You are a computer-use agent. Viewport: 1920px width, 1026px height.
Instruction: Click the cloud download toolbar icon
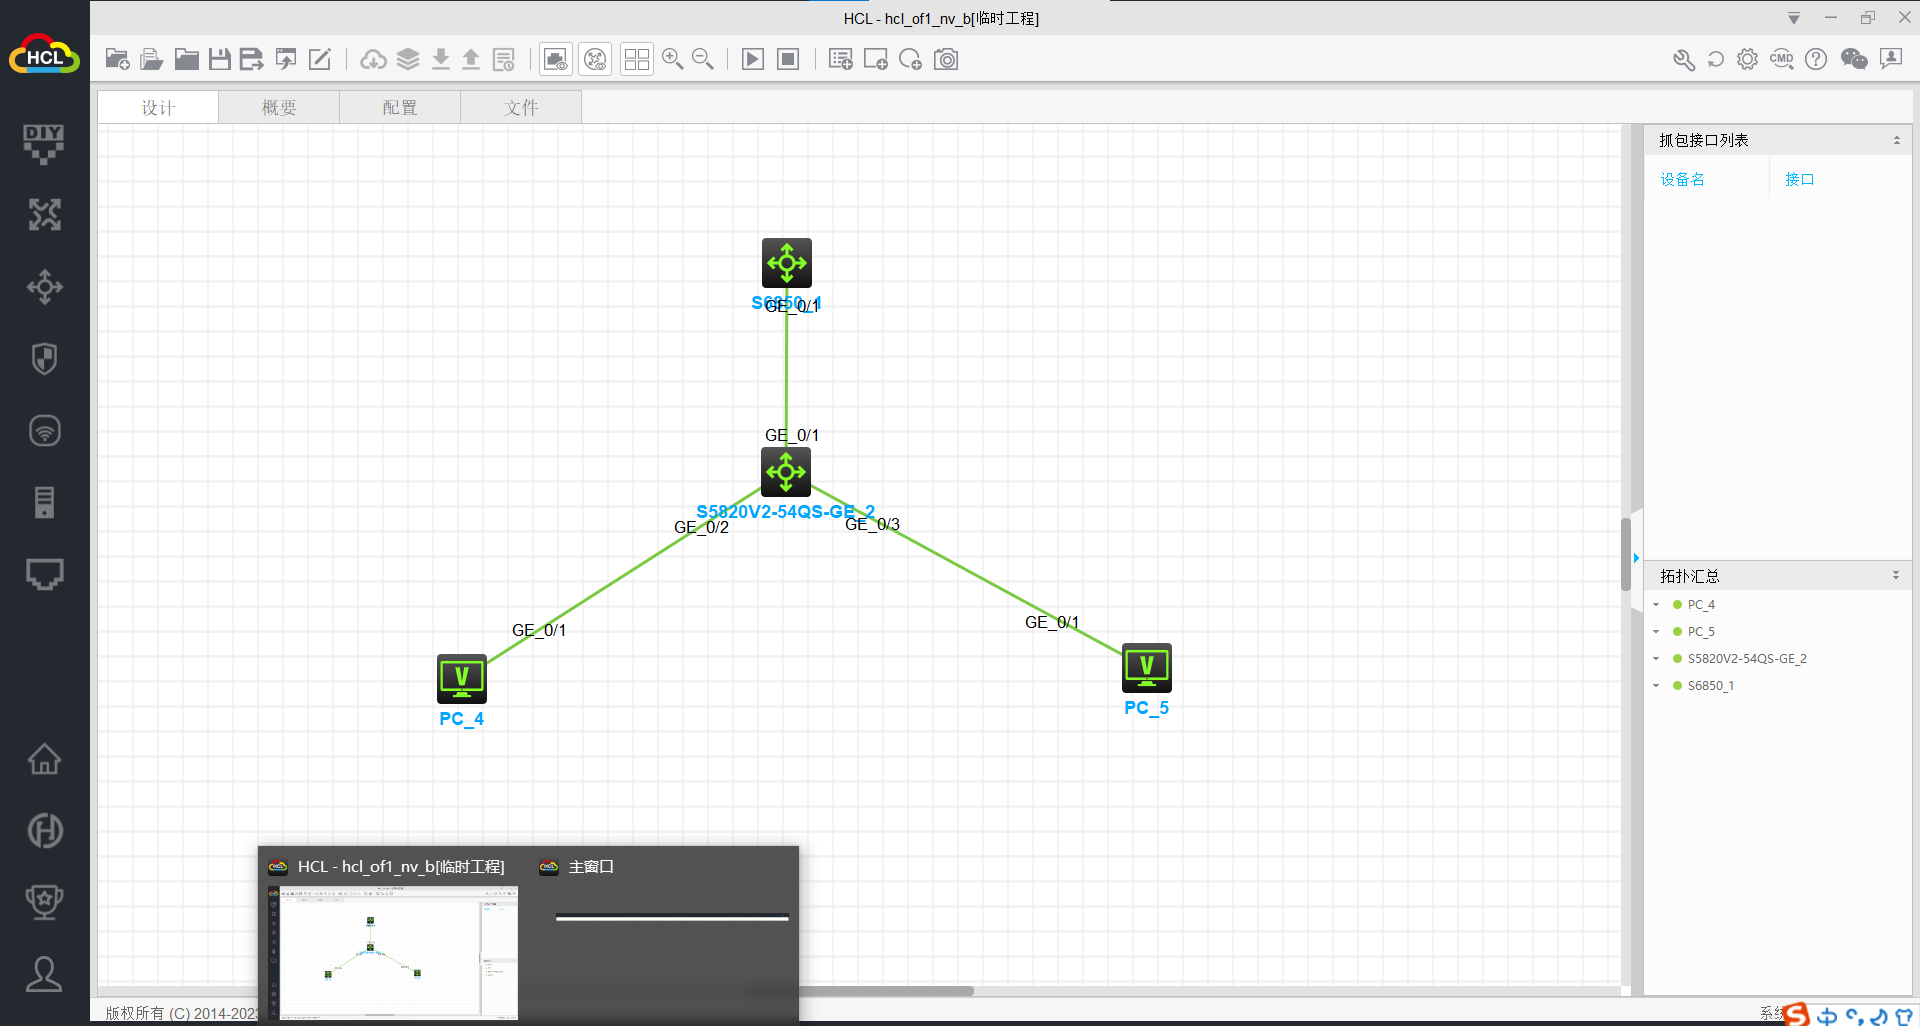pyautogui.click(x=374, y=59)
